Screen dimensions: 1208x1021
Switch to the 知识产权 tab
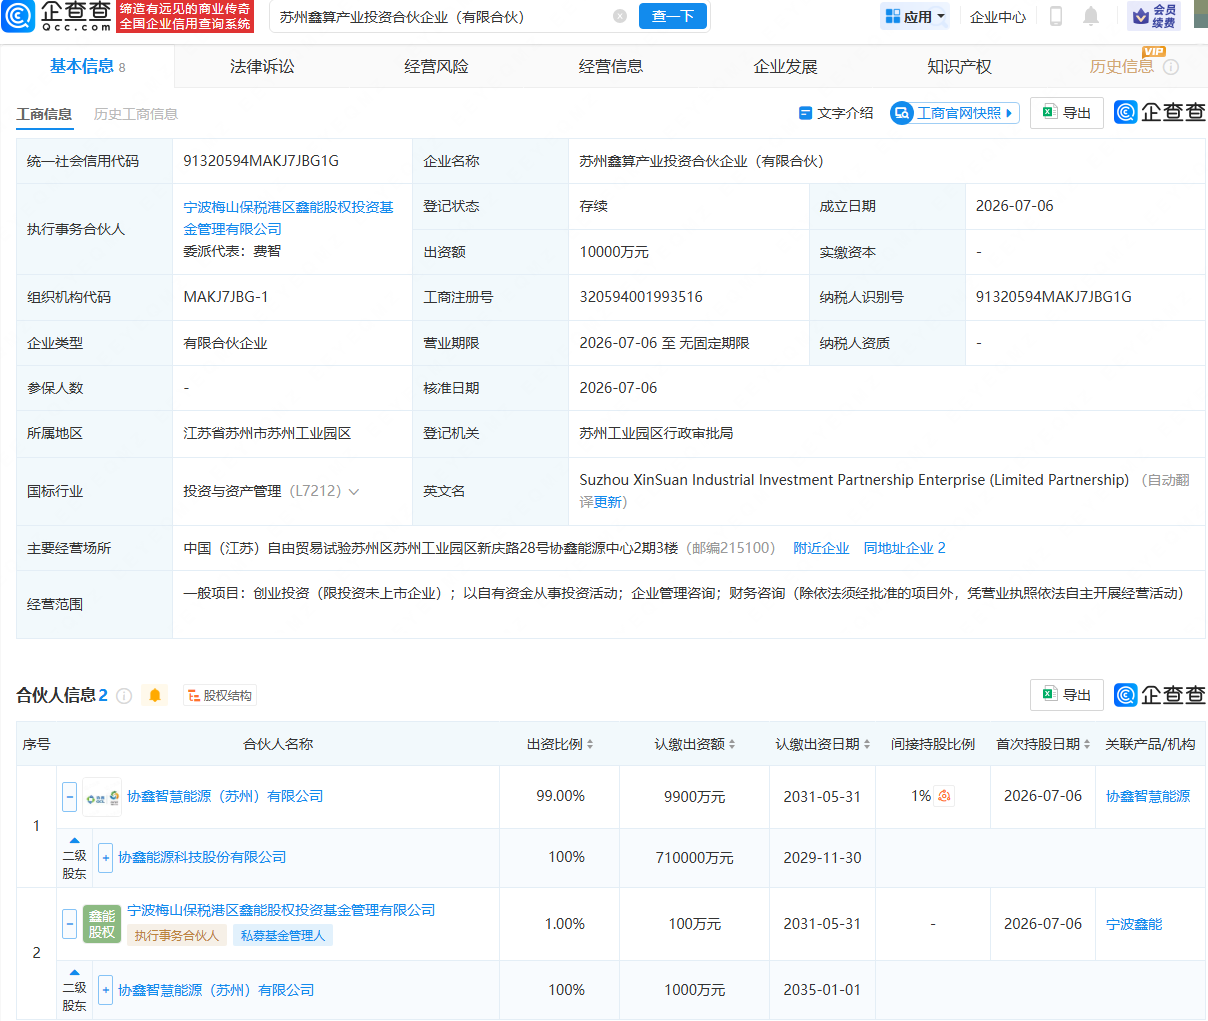tap(959, 67)
